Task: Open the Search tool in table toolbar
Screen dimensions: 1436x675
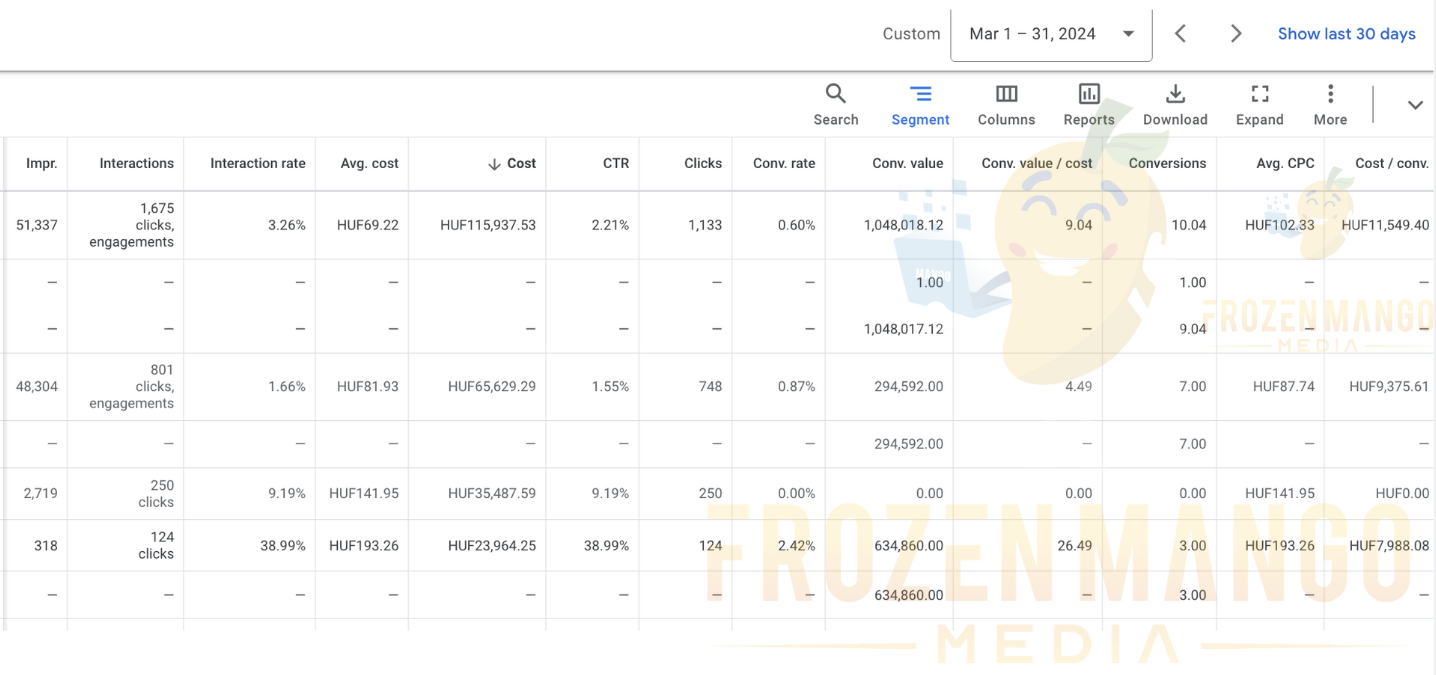Action: click(x=835, y=105)
